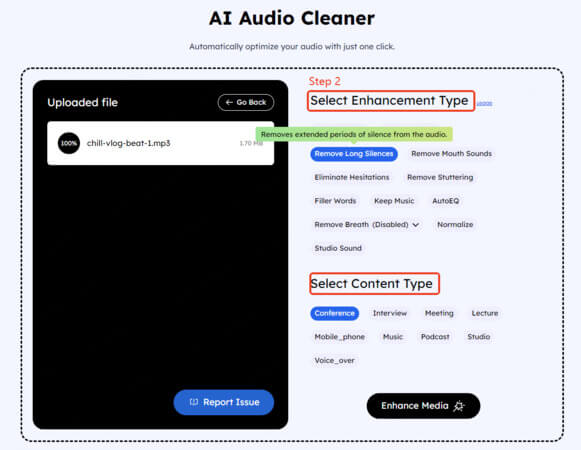
Task: Enable the Studio Sound enhancement
Action: tap(338, 248)
